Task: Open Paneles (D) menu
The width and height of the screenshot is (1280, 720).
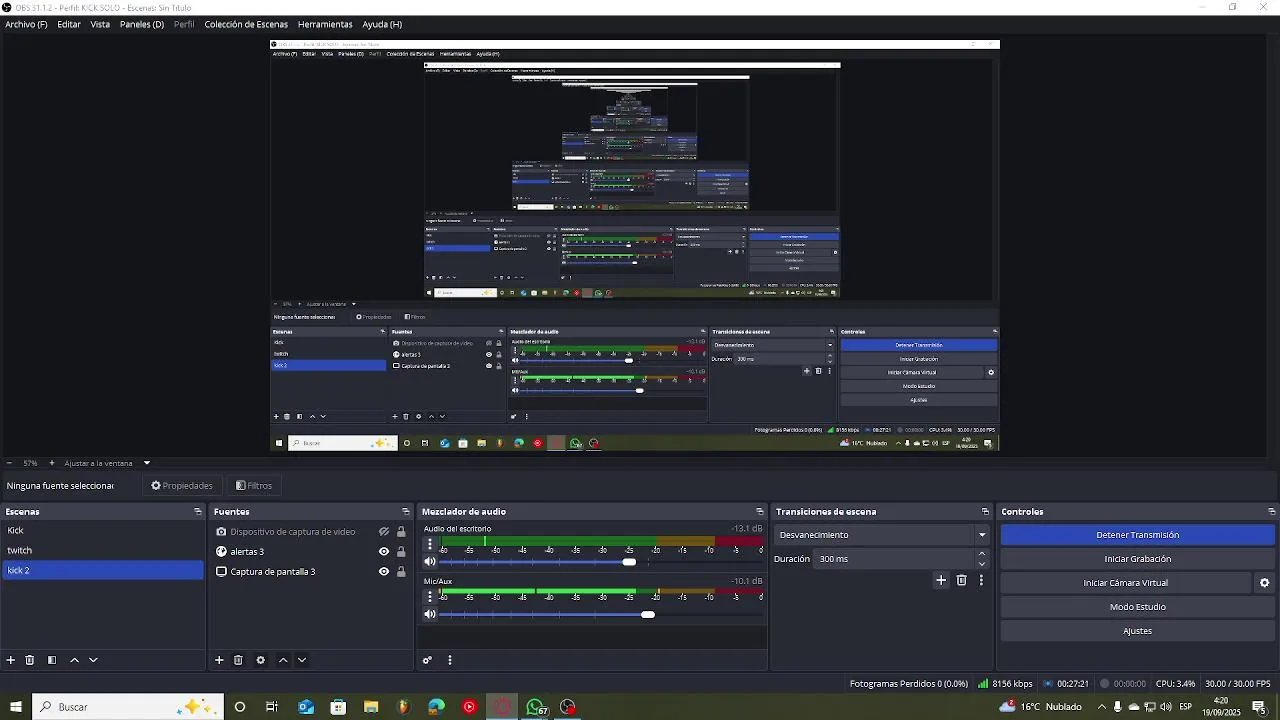Action: tap(142, 24)
